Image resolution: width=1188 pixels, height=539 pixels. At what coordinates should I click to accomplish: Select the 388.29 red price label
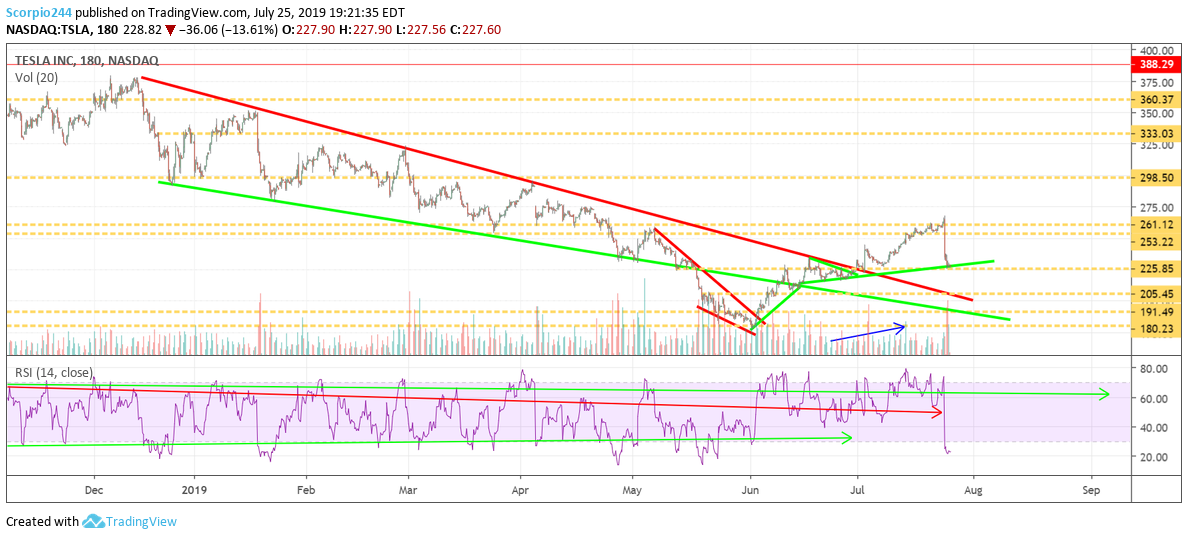pos(1155,64)
